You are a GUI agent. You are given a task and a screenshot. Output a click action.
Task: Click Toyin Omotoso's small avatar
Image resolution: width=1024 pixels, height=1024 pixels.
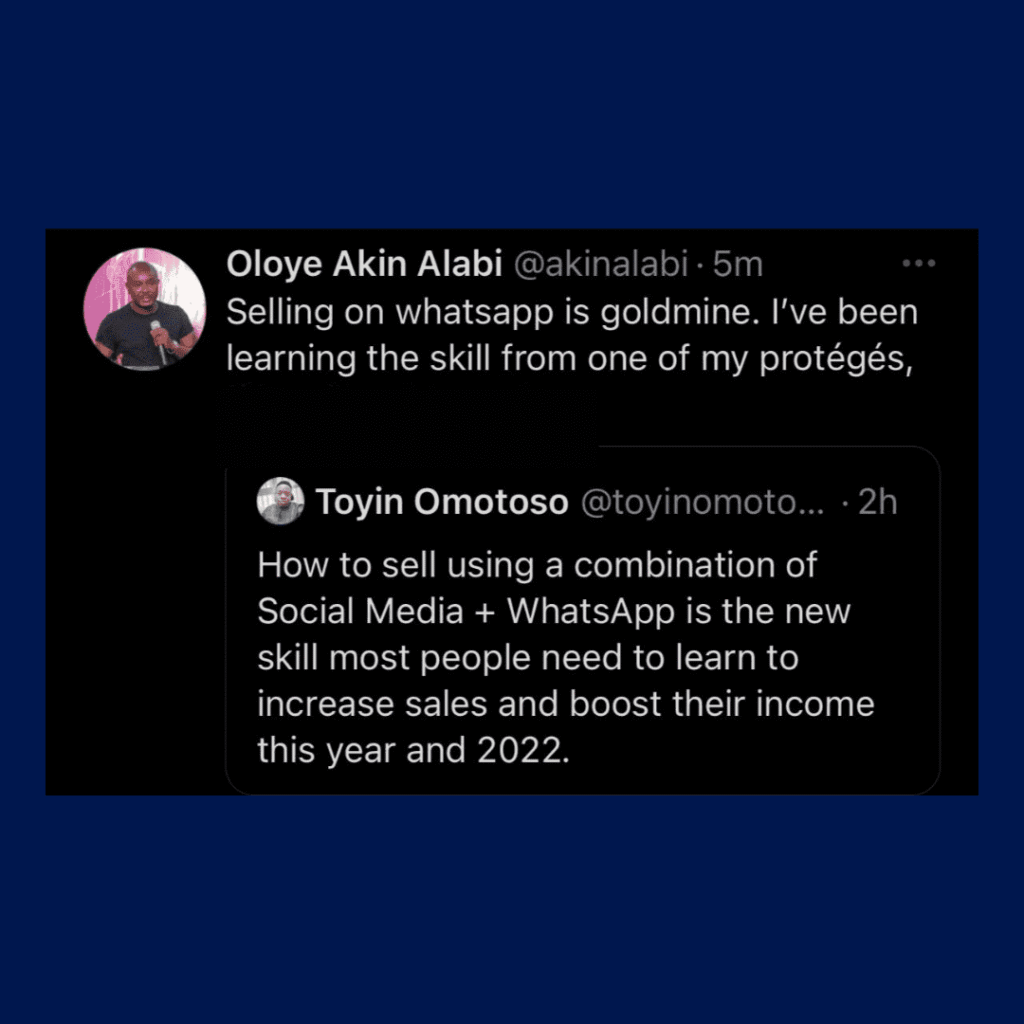280,502
